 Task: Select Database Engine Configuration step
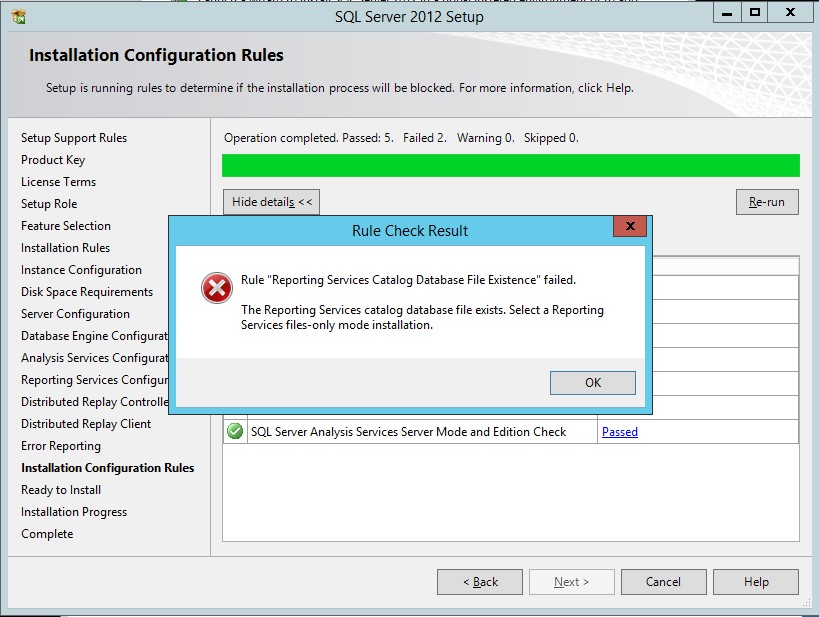[95, 335]
